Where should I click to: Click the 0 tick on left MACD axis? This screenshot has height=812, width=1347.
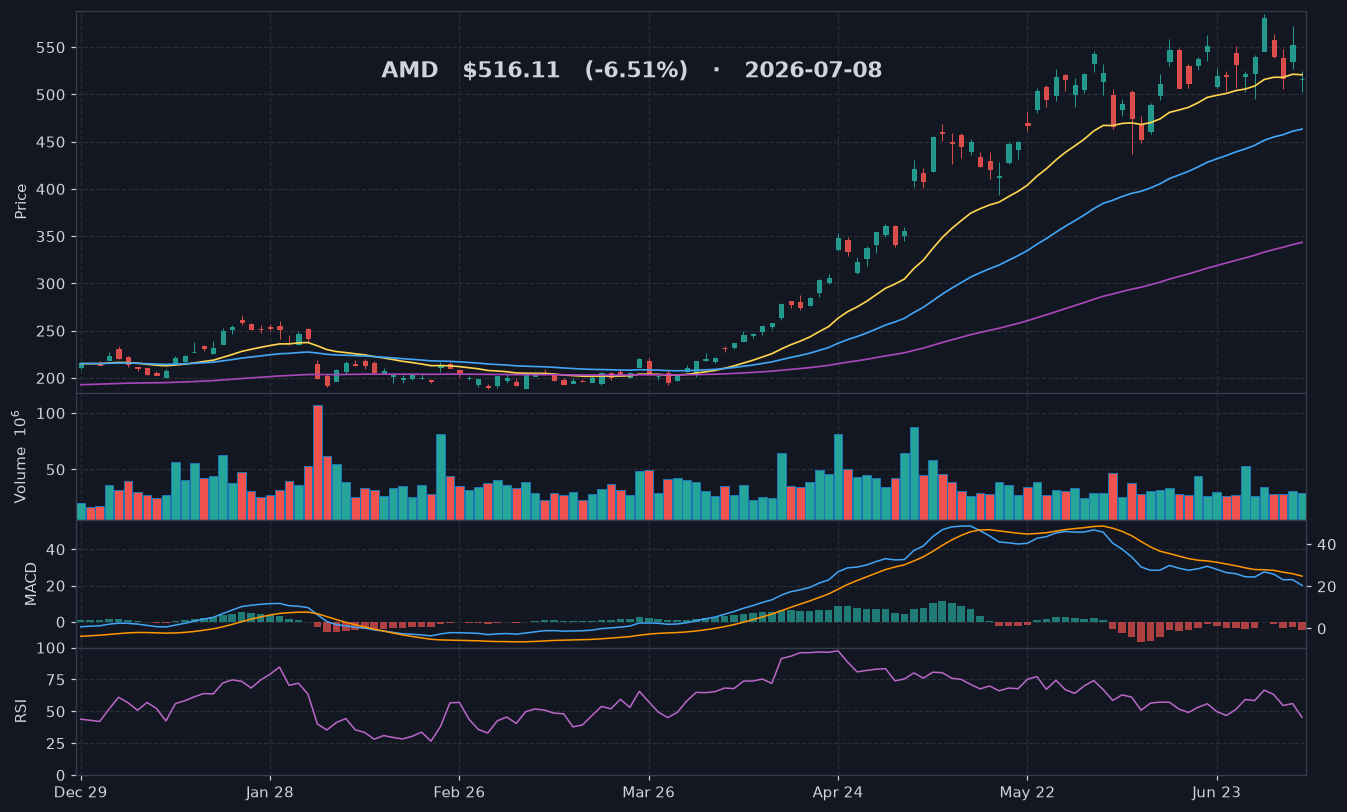(x=60, y=622)
